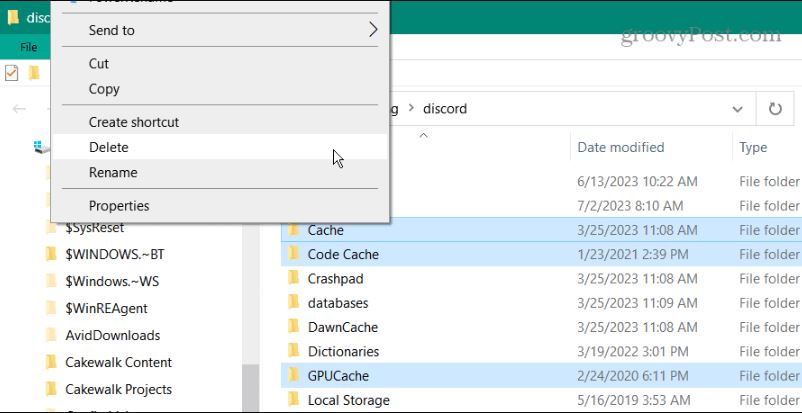Screen dimensions: 802x413
Task: Open $WINDOWS.~BT in the navigation tree
Action: (115, 254)
